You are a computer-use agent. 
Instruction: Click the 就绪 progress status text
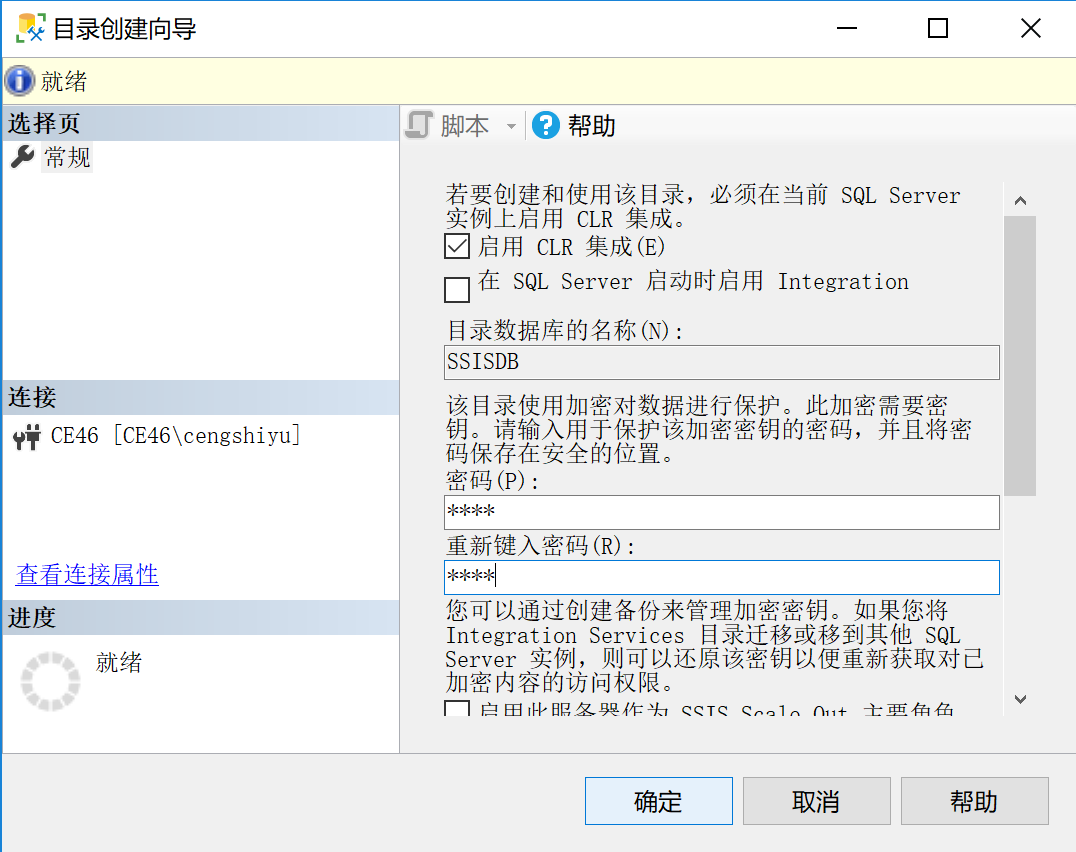[x=119, y=663]
